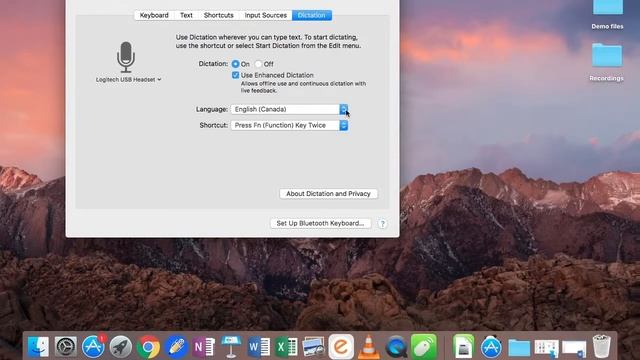Open the Recordings desktop folder
This screenshot has width=640, height=360.
tap(607, 62)
